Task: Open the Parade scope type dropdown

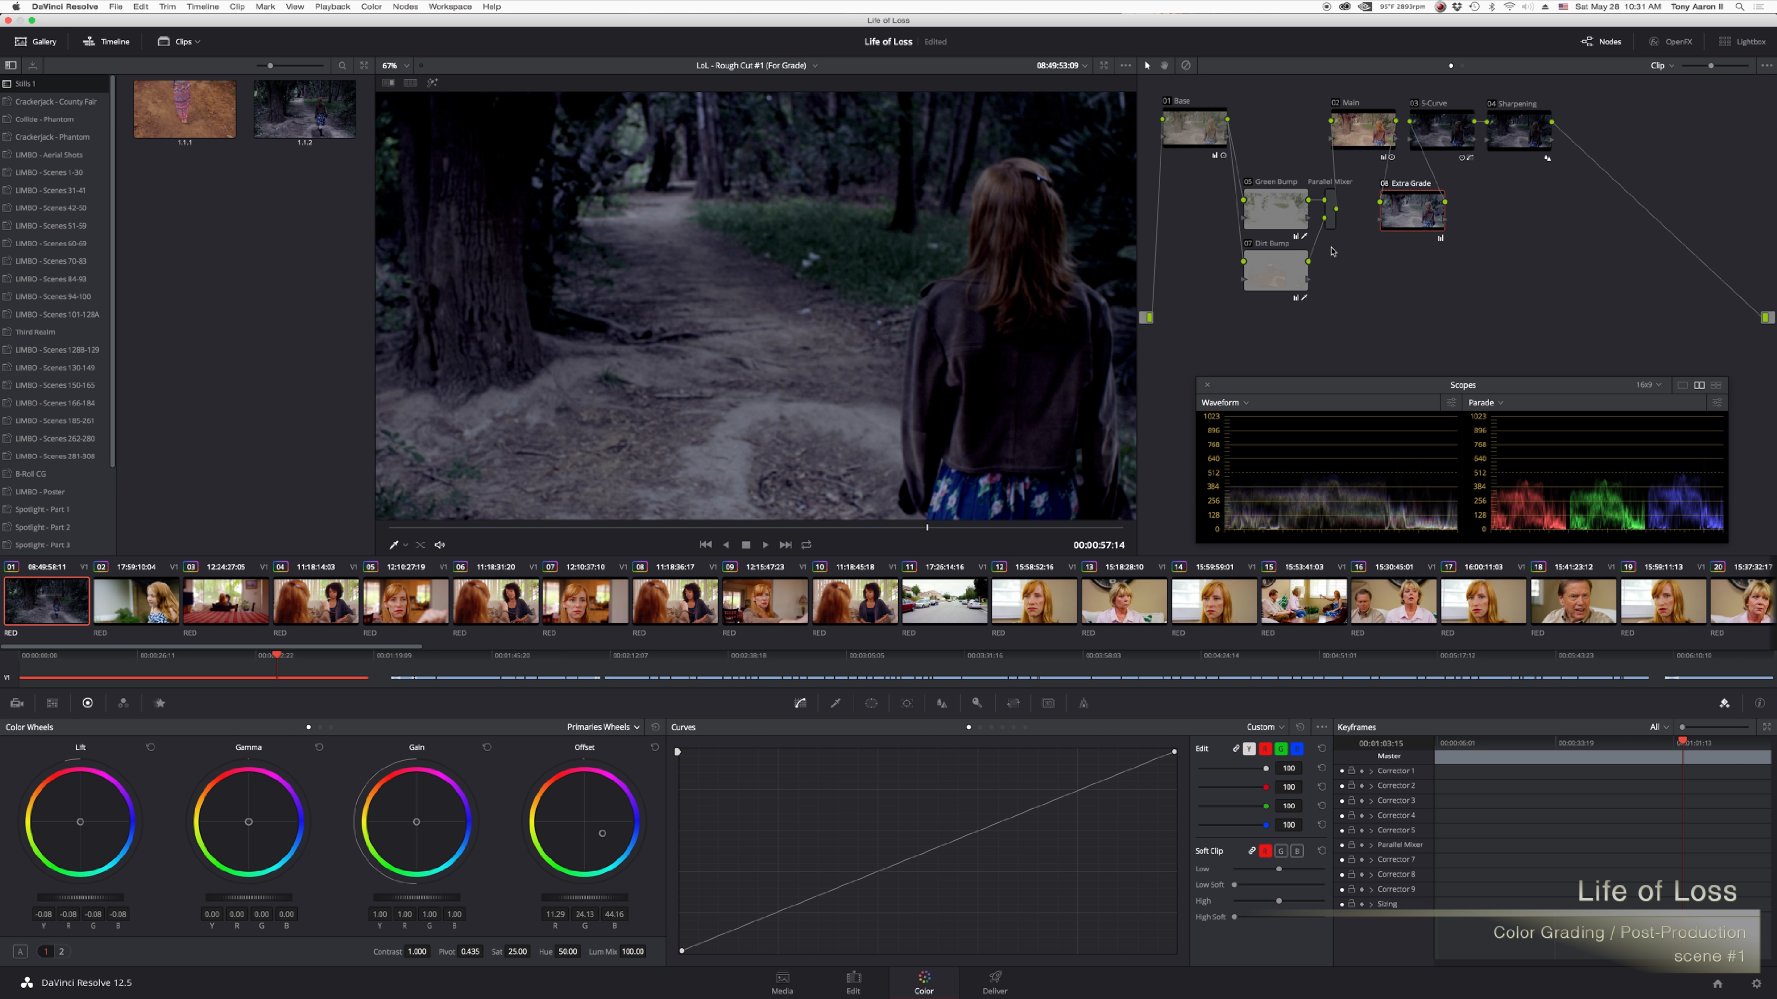Action: pyautogui.click(x=1486, y=403)
